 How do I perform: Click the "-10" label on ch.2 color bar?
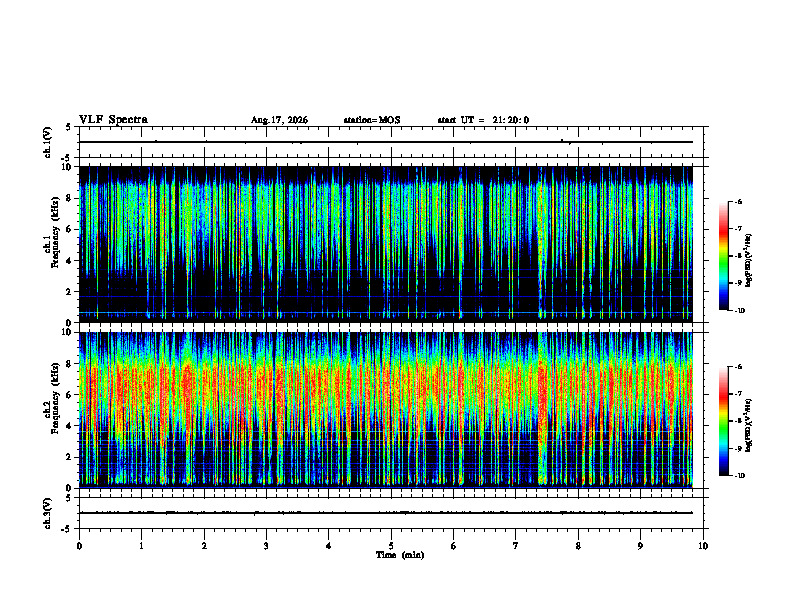[739, 476]
